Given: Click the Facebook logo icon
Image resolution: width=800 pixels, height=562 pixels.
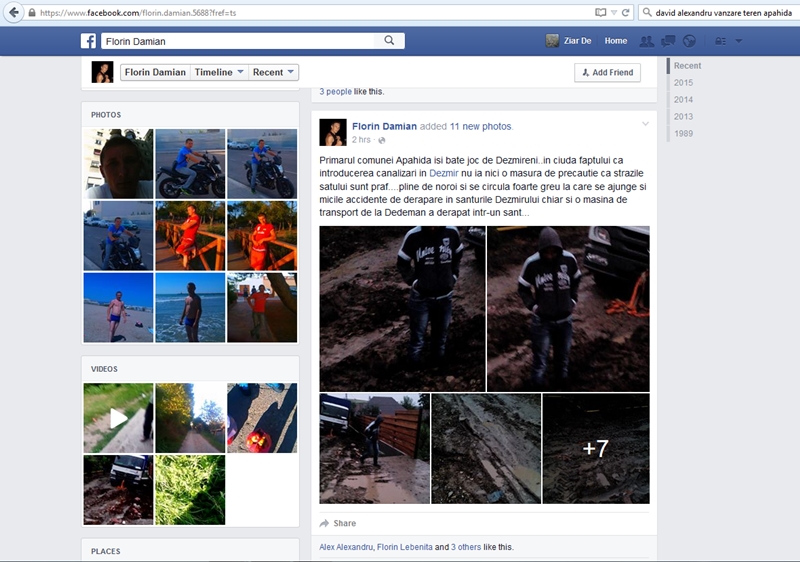Looking at the screenshot, I should pyautogui.click(x=88, y=41).
